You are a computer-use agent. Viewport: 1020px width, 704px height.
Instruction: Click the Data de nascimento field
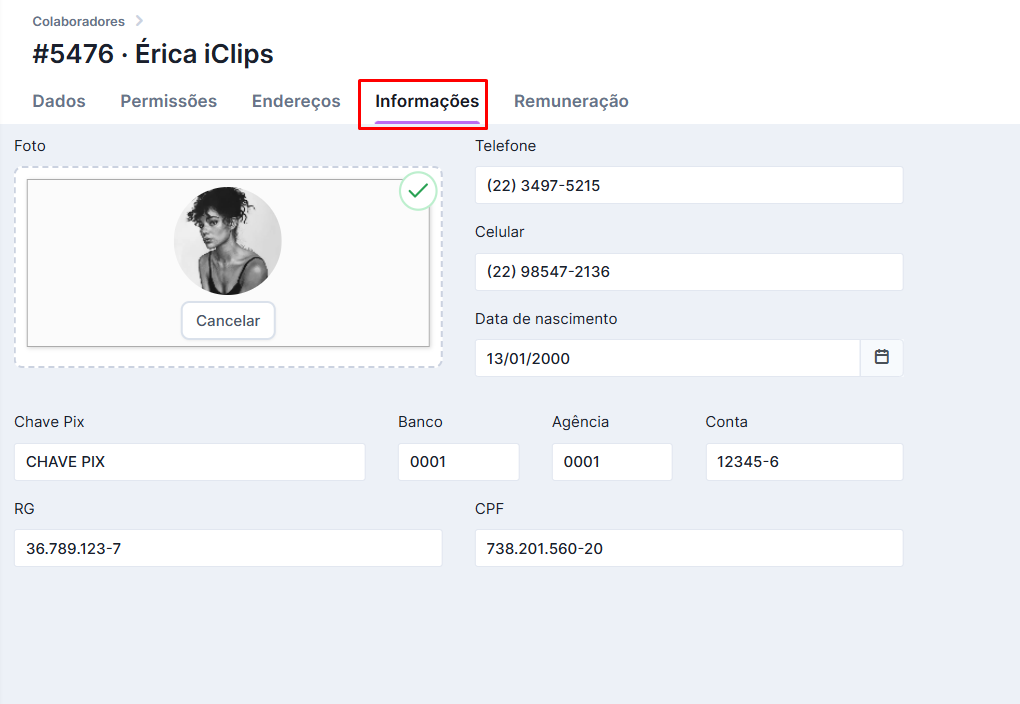666,358
